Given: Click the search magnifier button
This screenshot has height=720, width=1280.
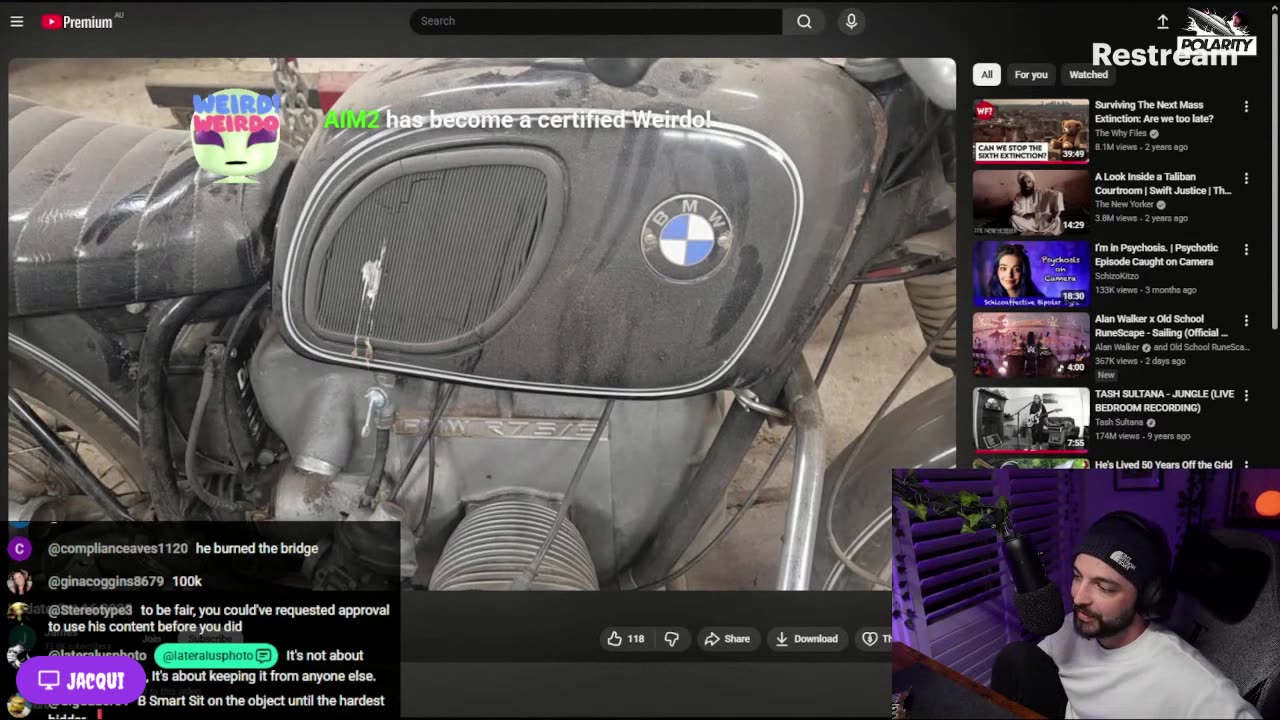Looking at the screenshot, I should (x=804, y=21).
